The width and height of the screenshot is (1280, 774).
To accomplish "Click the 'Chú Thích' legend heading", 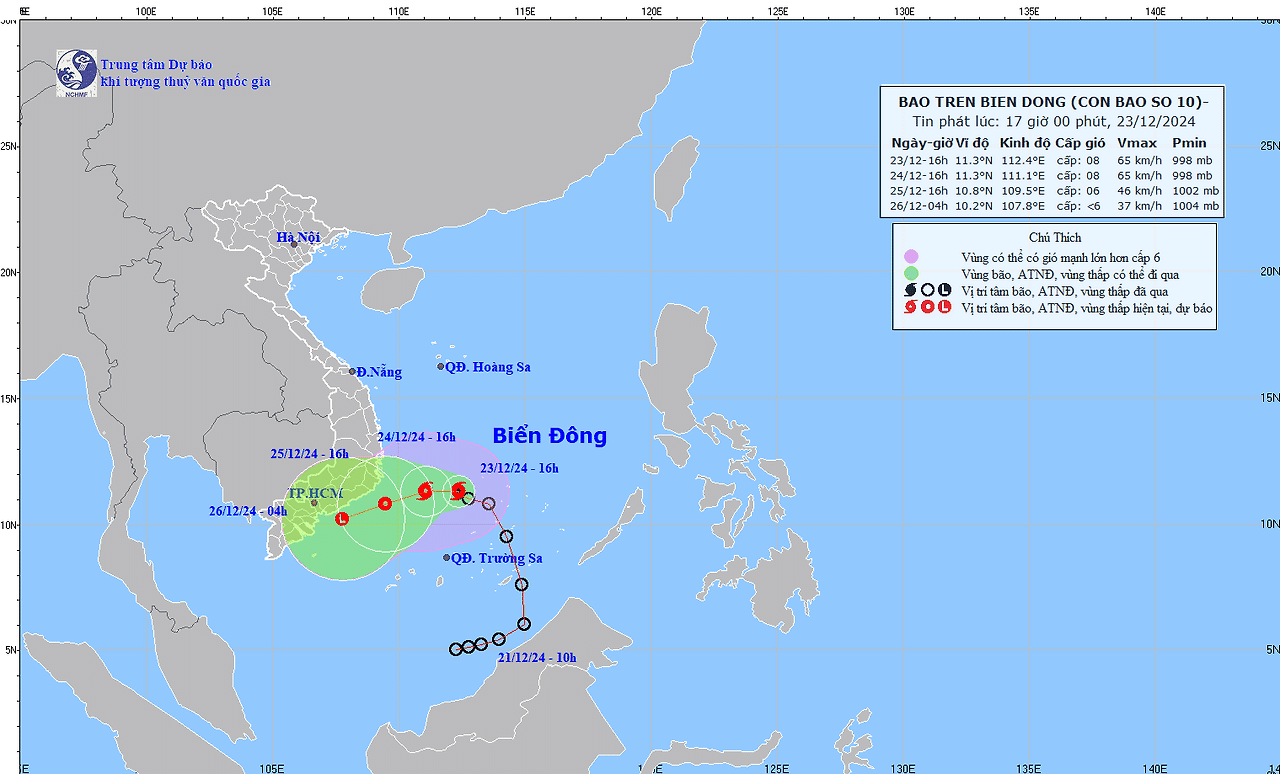I will click(1054, 237).
